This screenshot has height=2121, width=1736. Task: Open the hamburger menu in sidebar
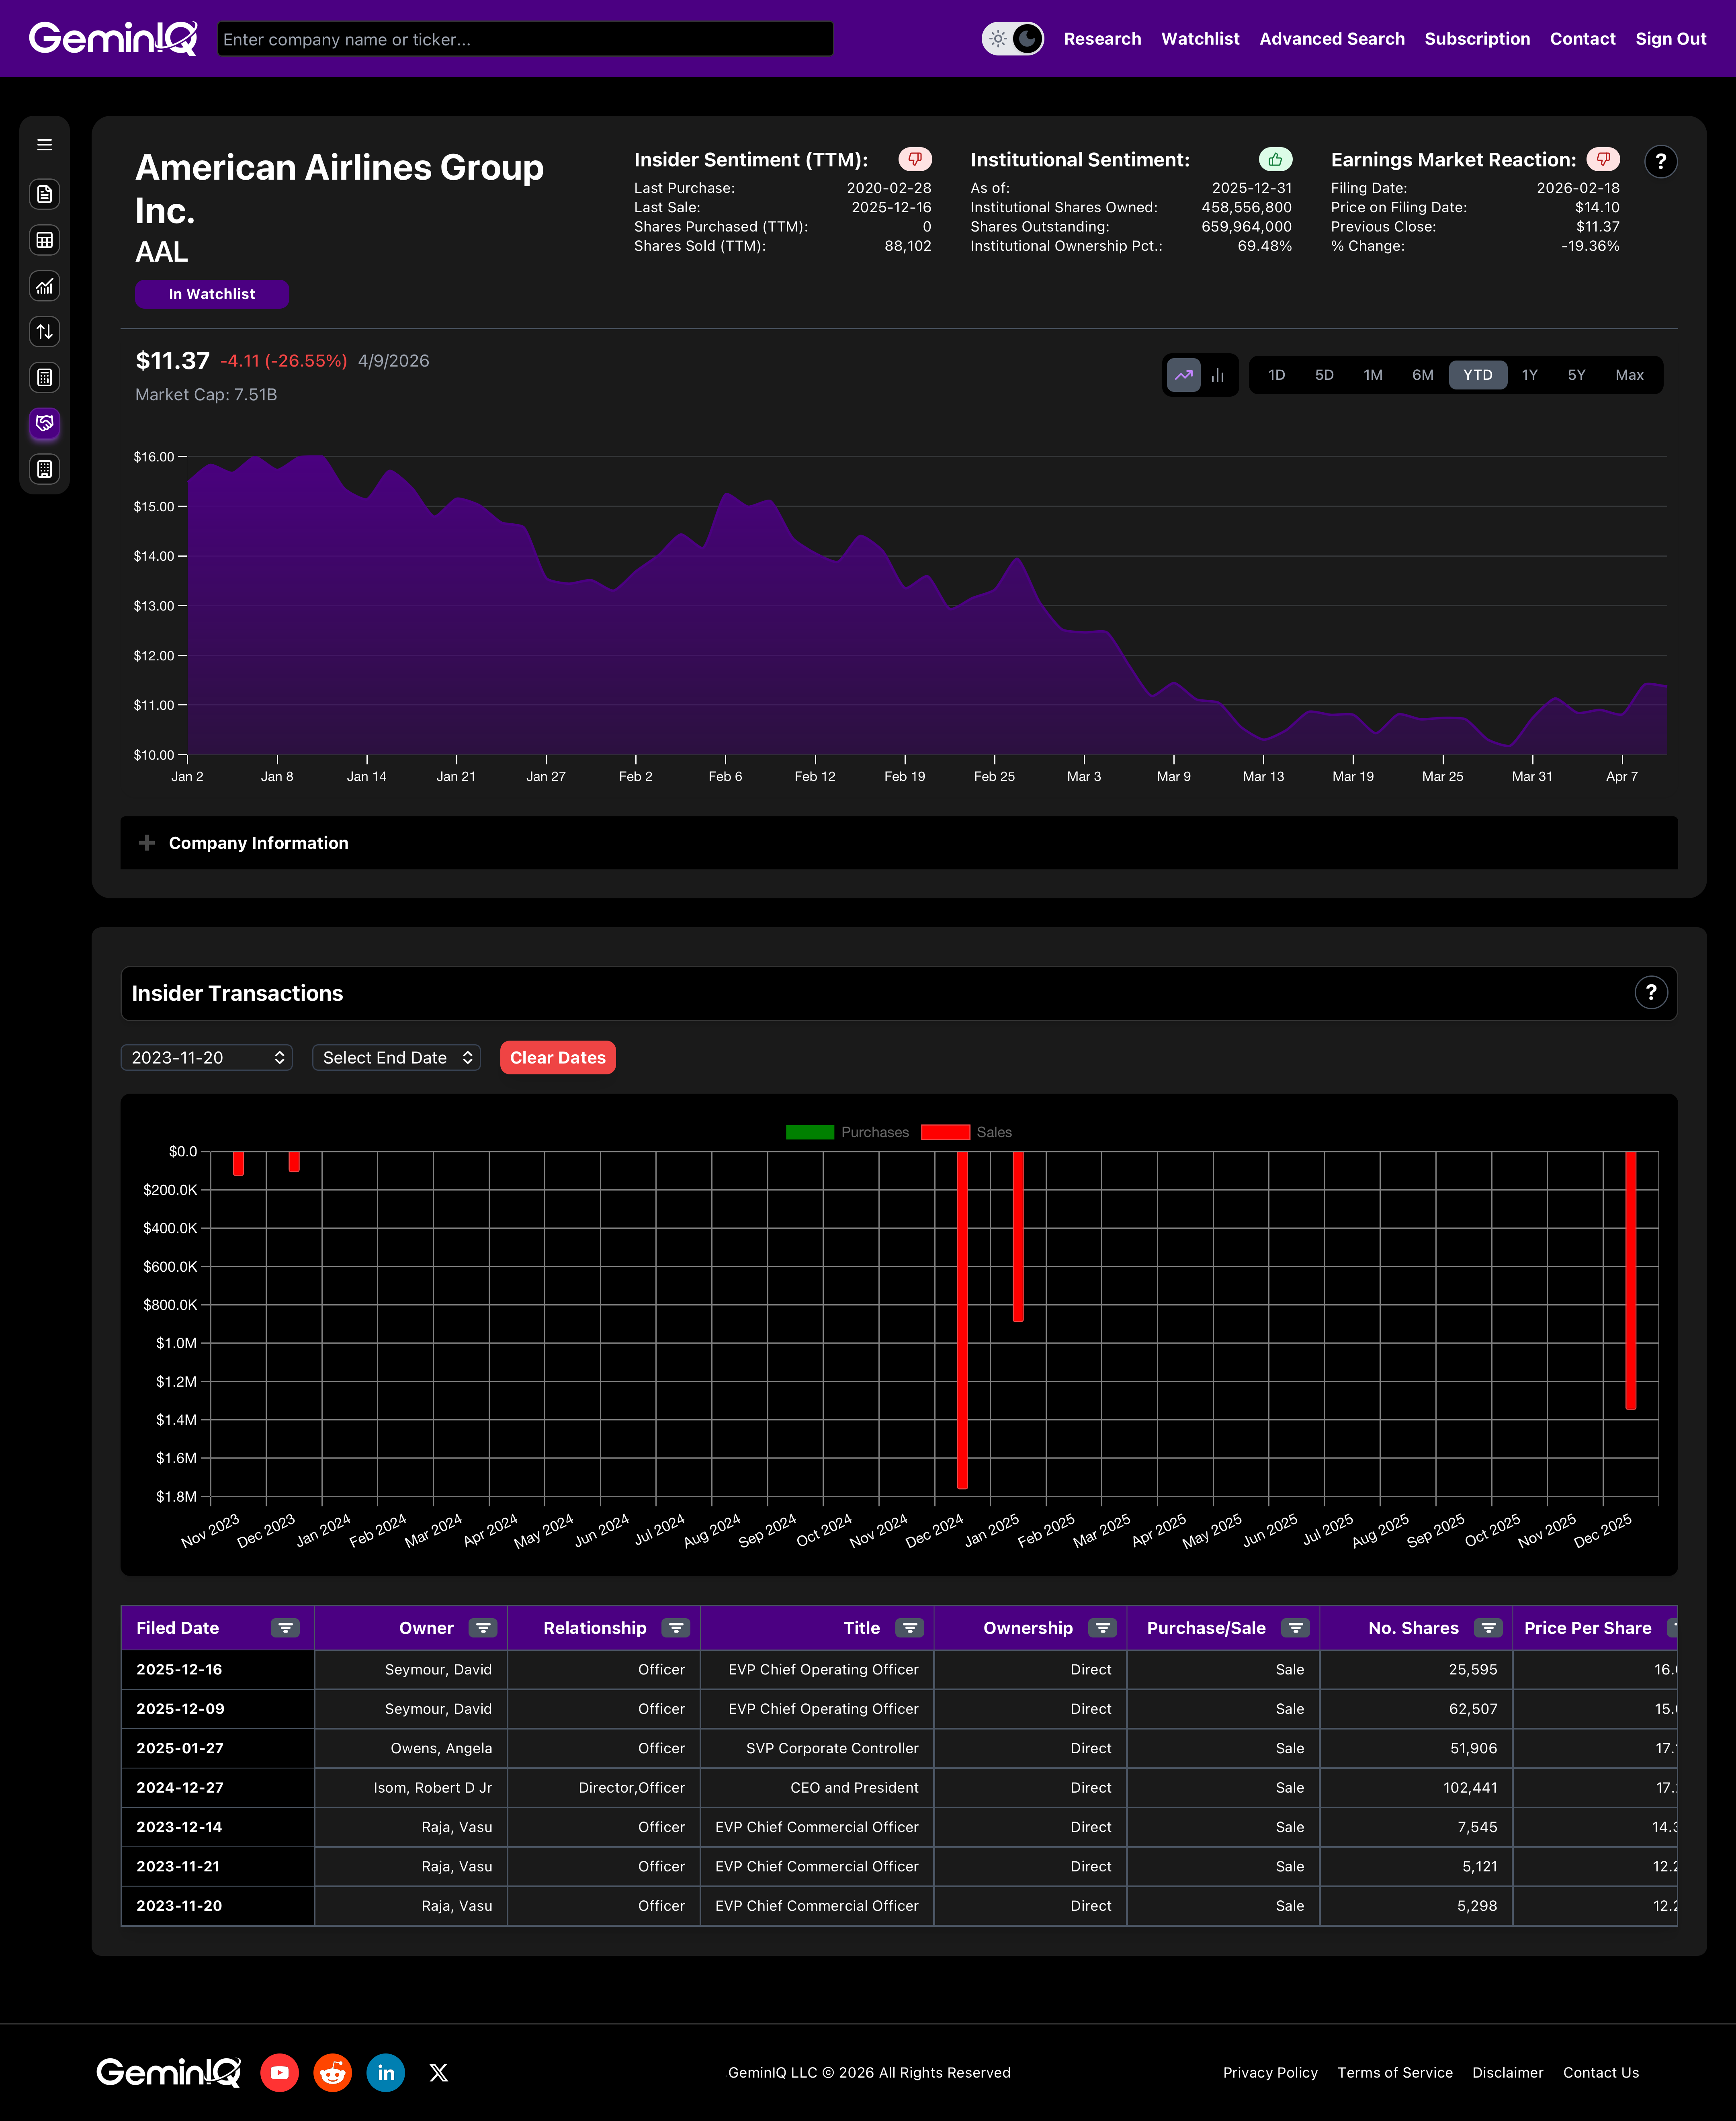click(44, 145)
